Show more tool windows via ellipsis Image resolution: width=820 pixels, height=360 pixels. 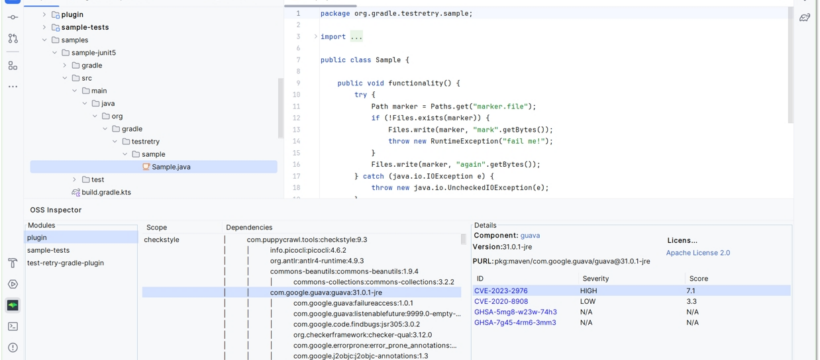point(13,86)
